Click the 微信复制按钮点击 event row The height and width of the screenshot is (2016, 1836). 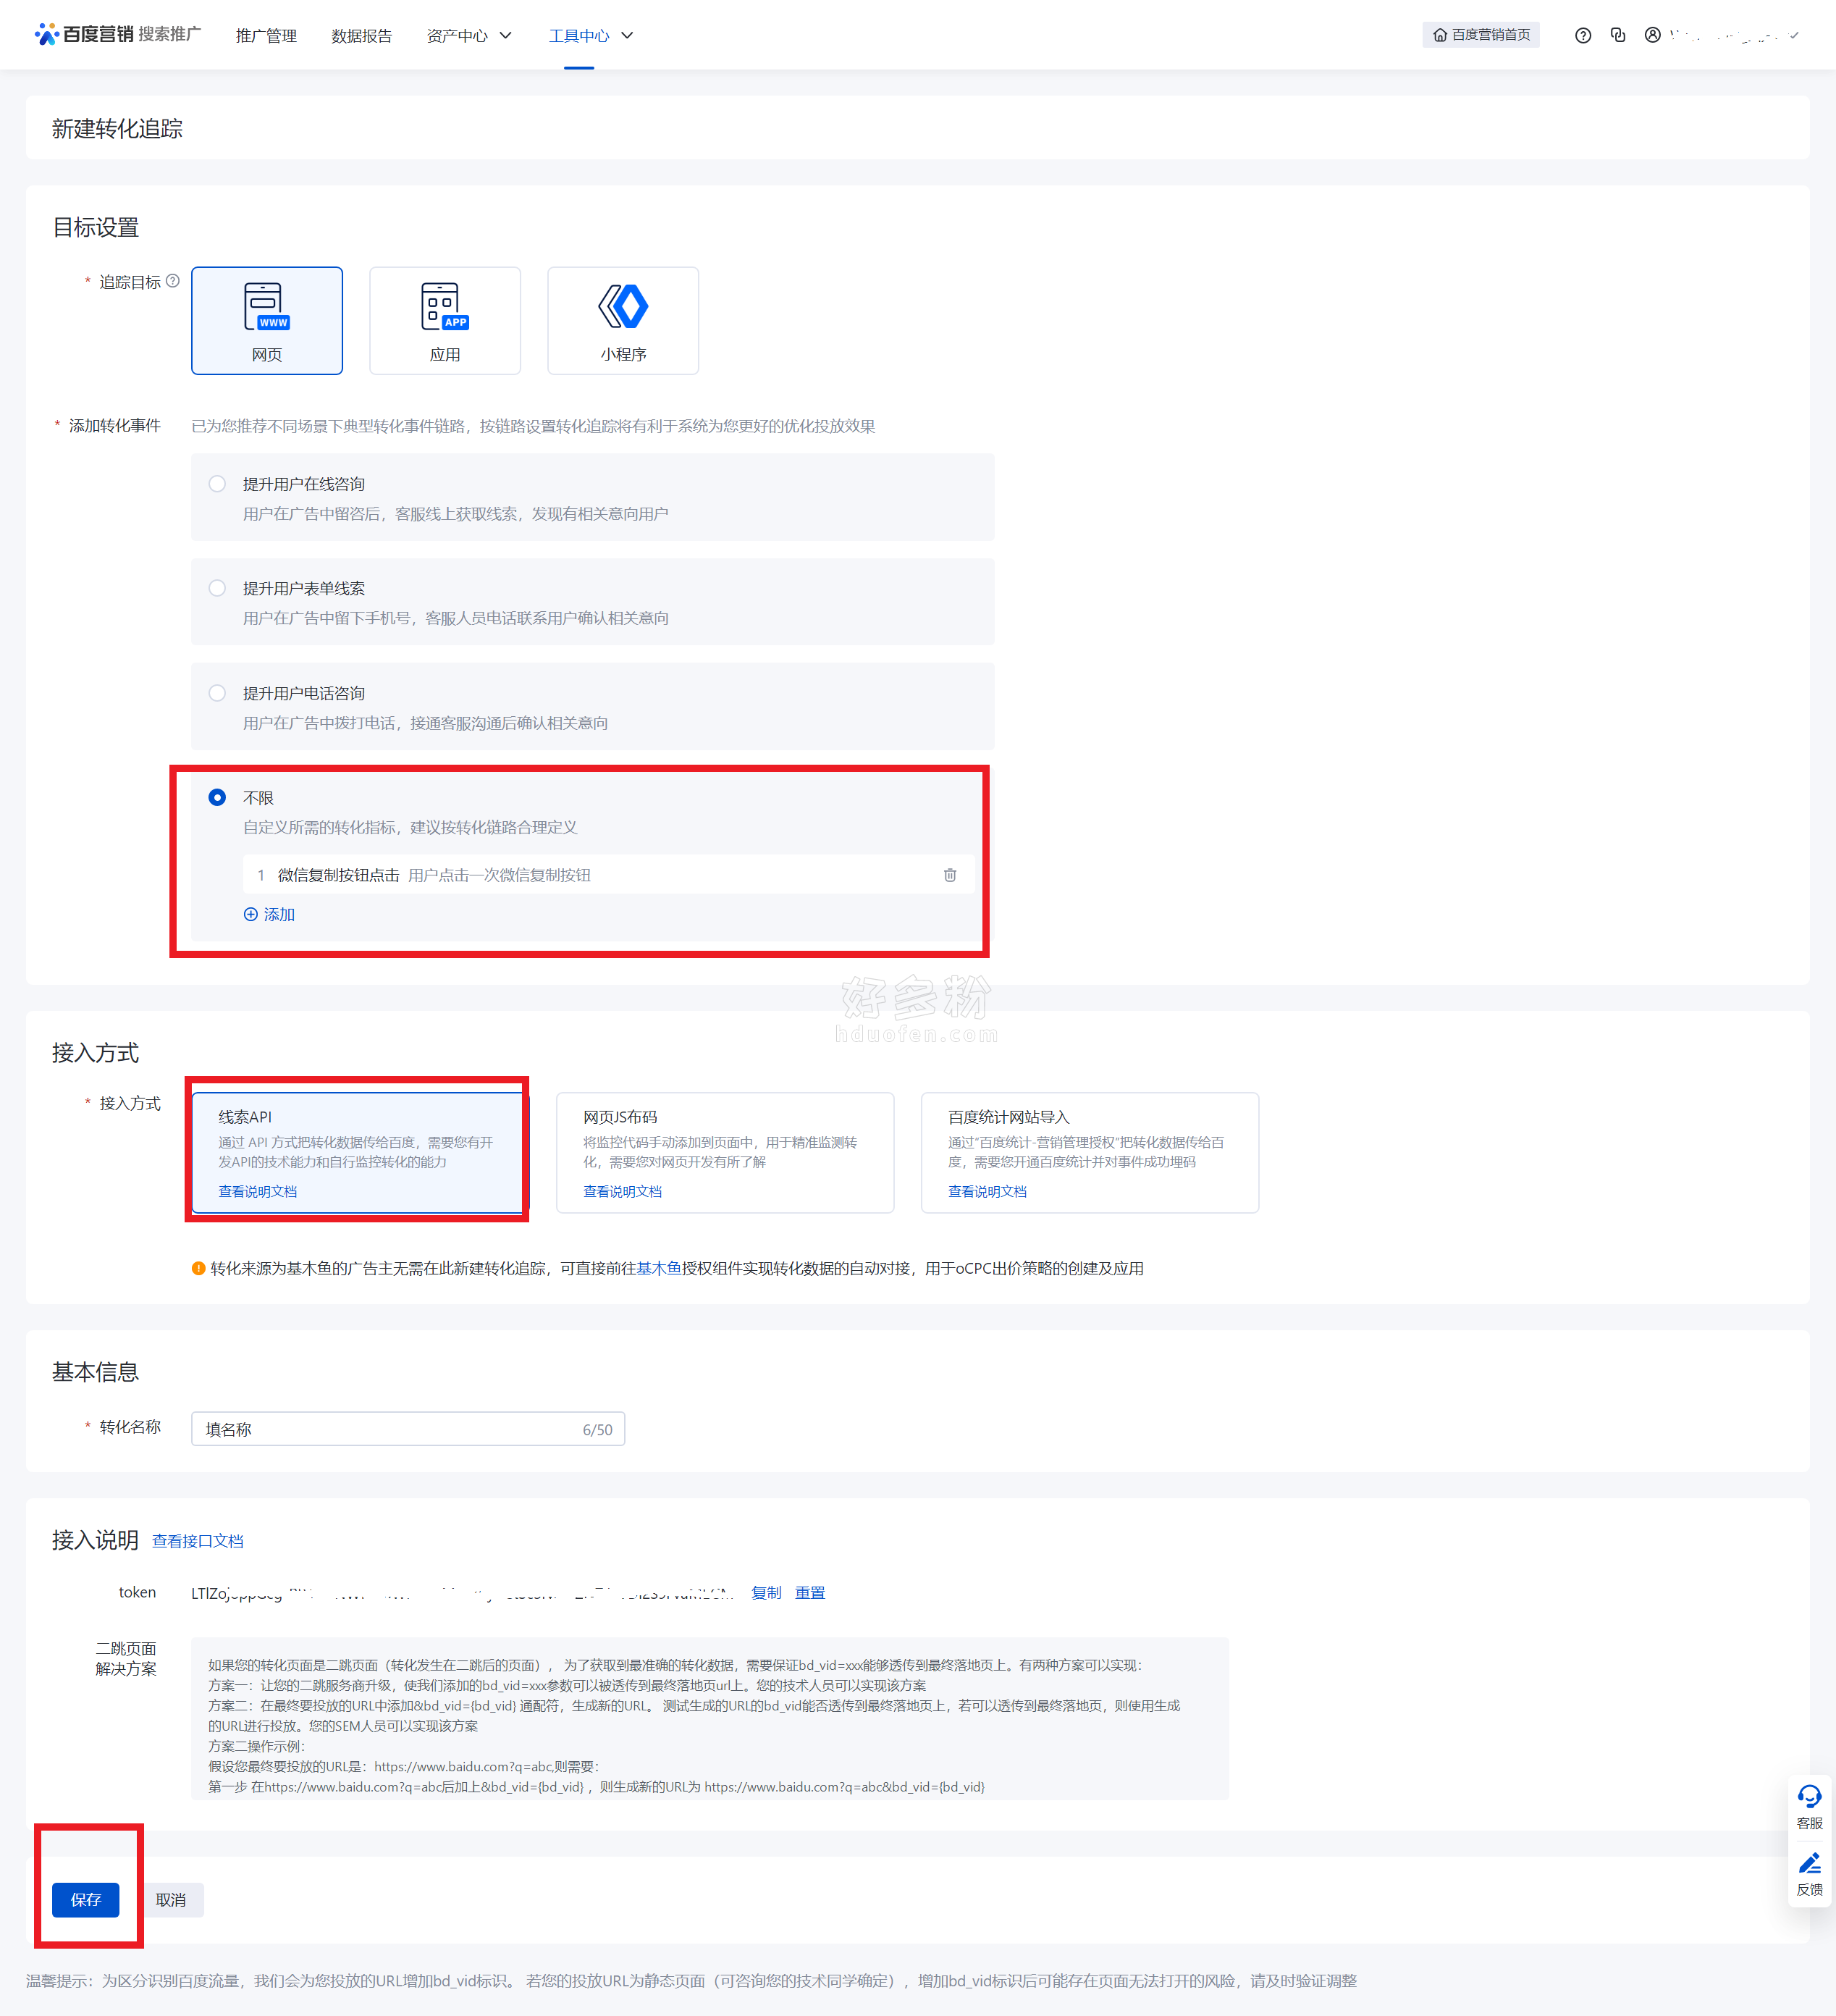[608, 875]
